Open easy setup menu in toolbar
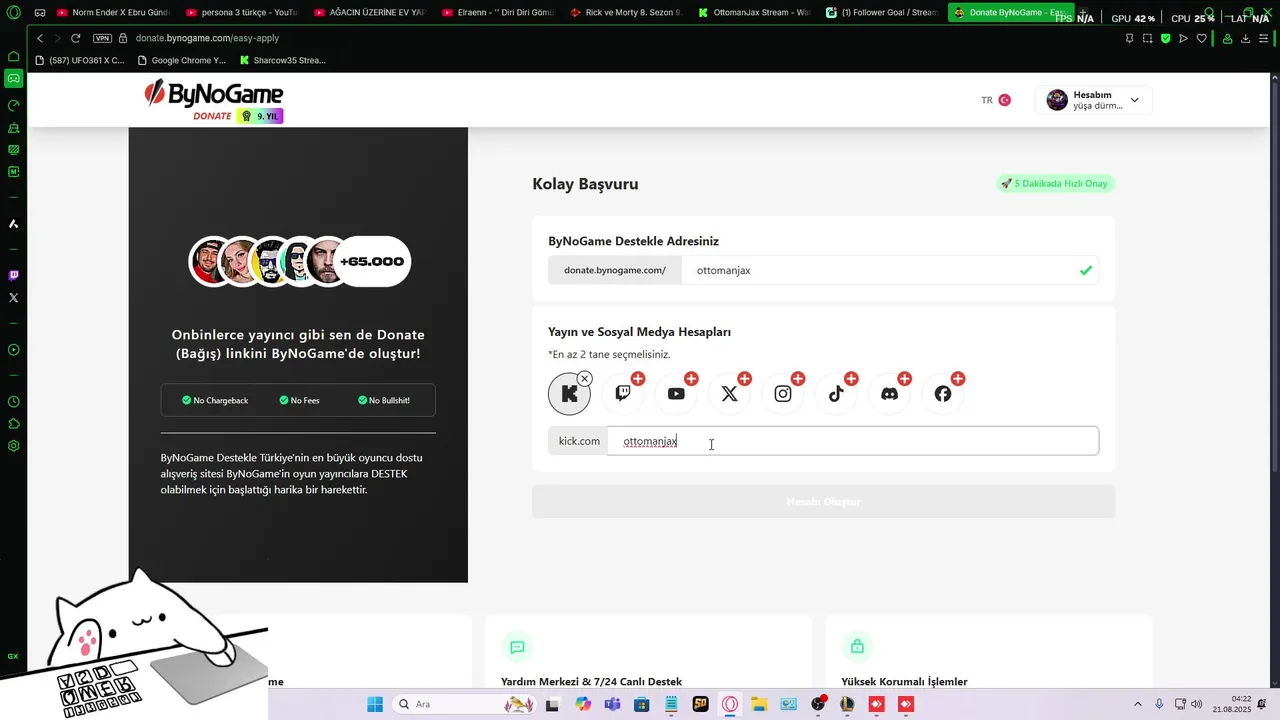1280x720 pixels. click(1266, 38)
